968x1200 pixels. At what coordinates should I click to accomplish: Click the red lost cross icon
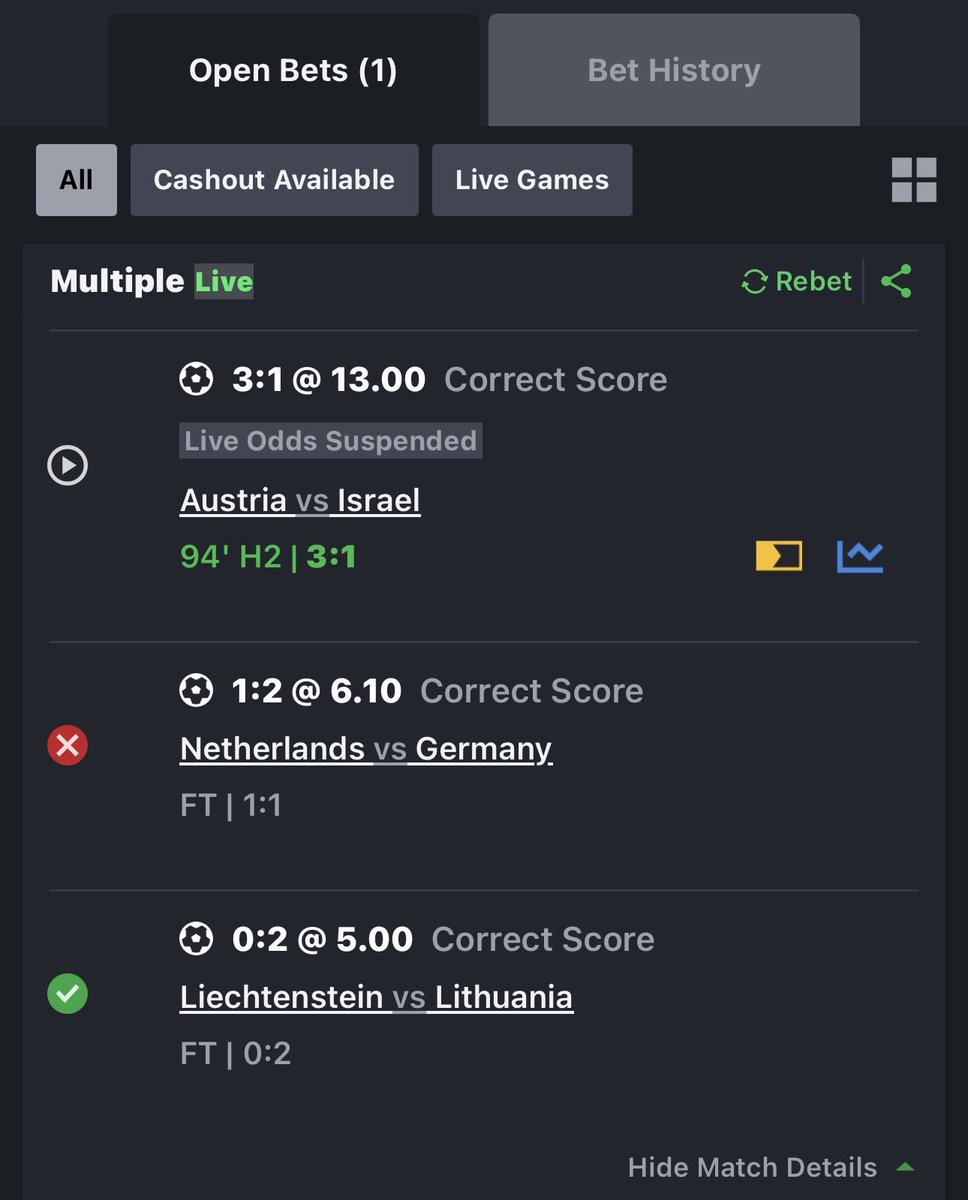point(68,745)
